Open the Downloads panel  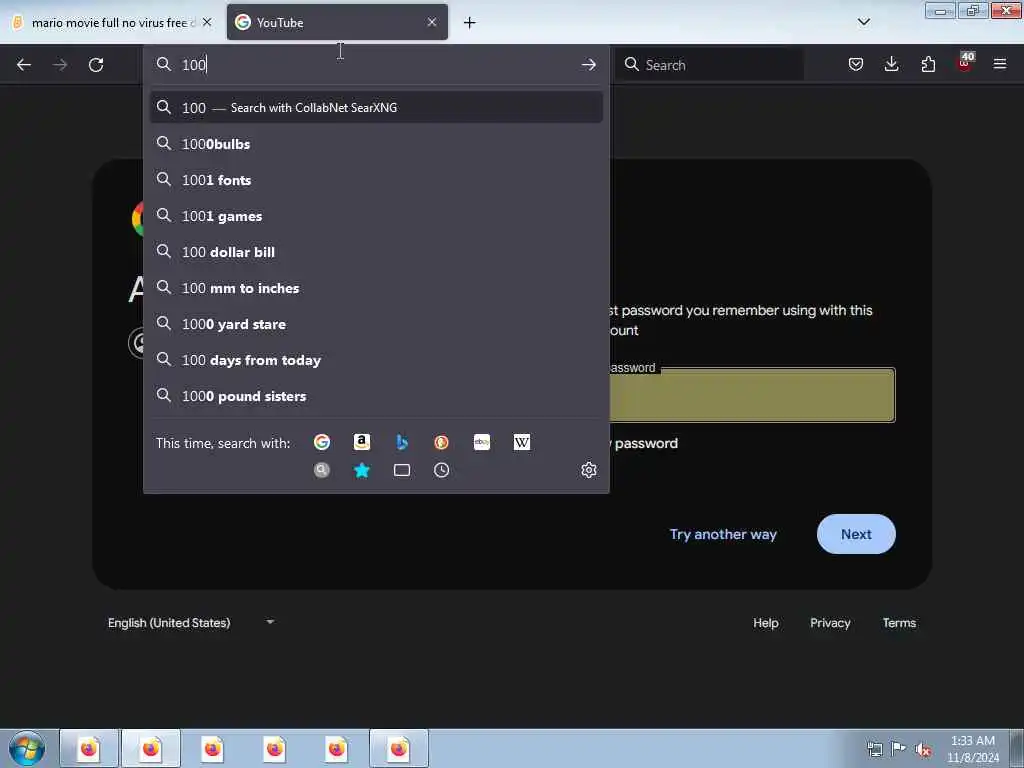[891, 64]
